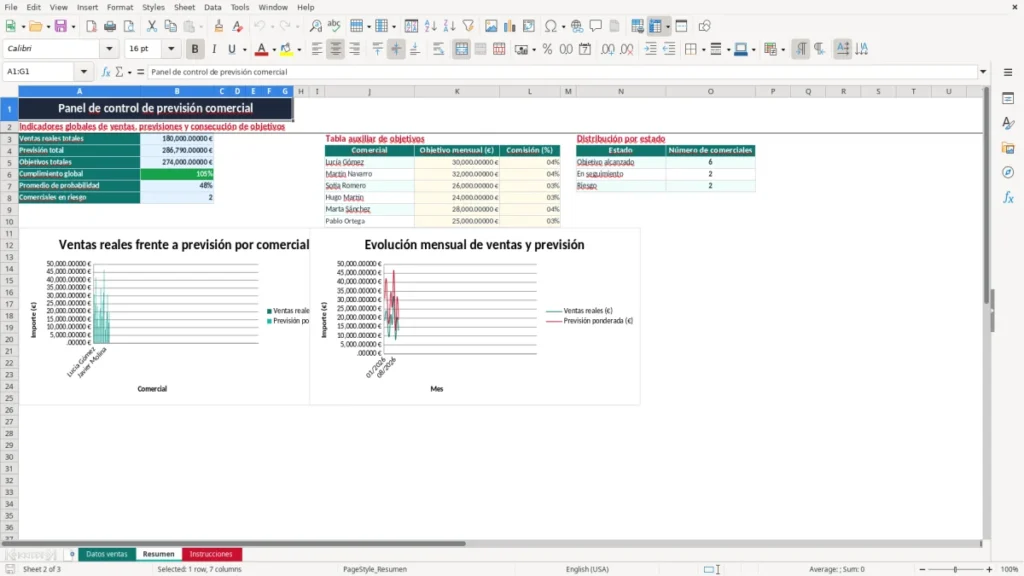Open the Function Wizard

pyautogui.click(x=106, y=72)
